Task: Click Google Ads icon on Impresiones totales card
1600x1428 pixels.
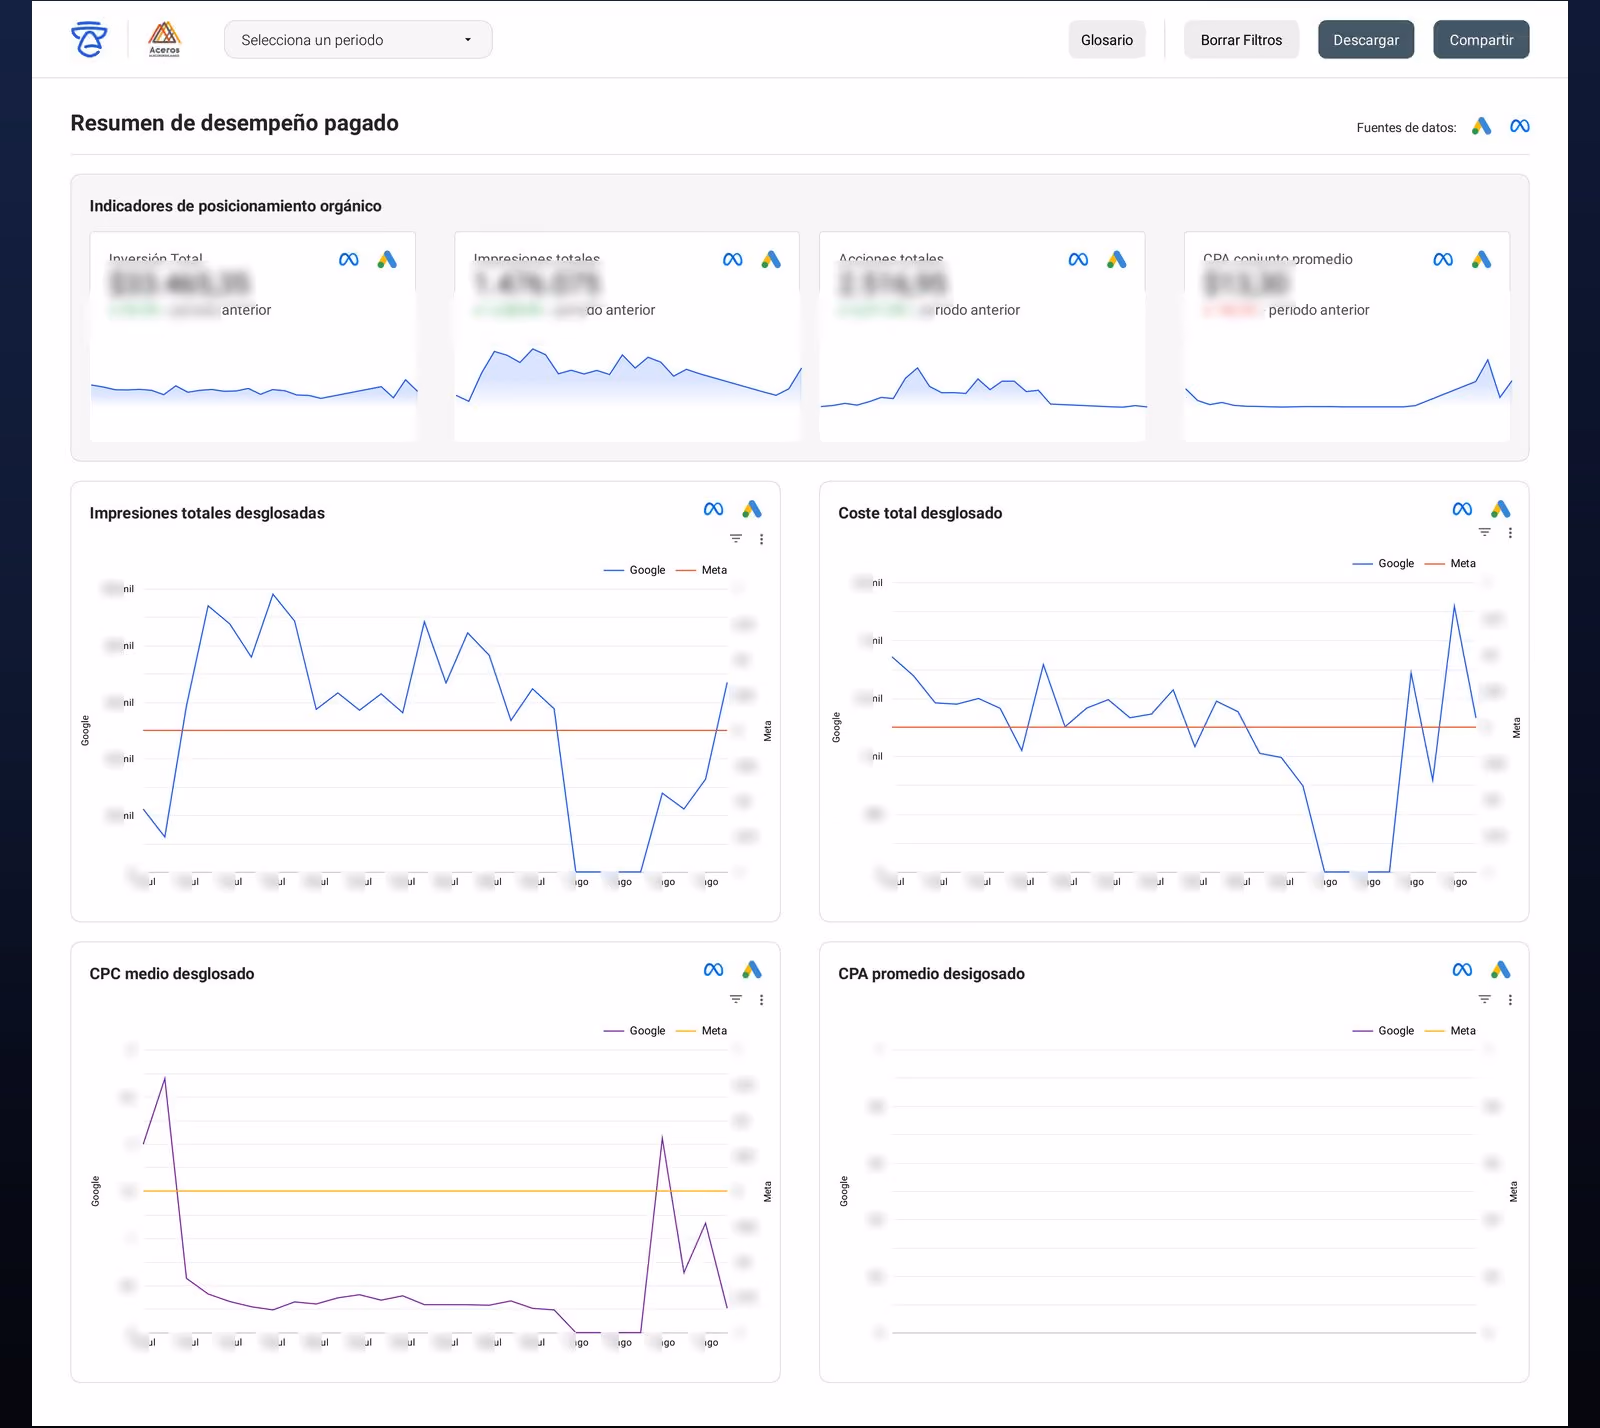Action: (771, 260)
